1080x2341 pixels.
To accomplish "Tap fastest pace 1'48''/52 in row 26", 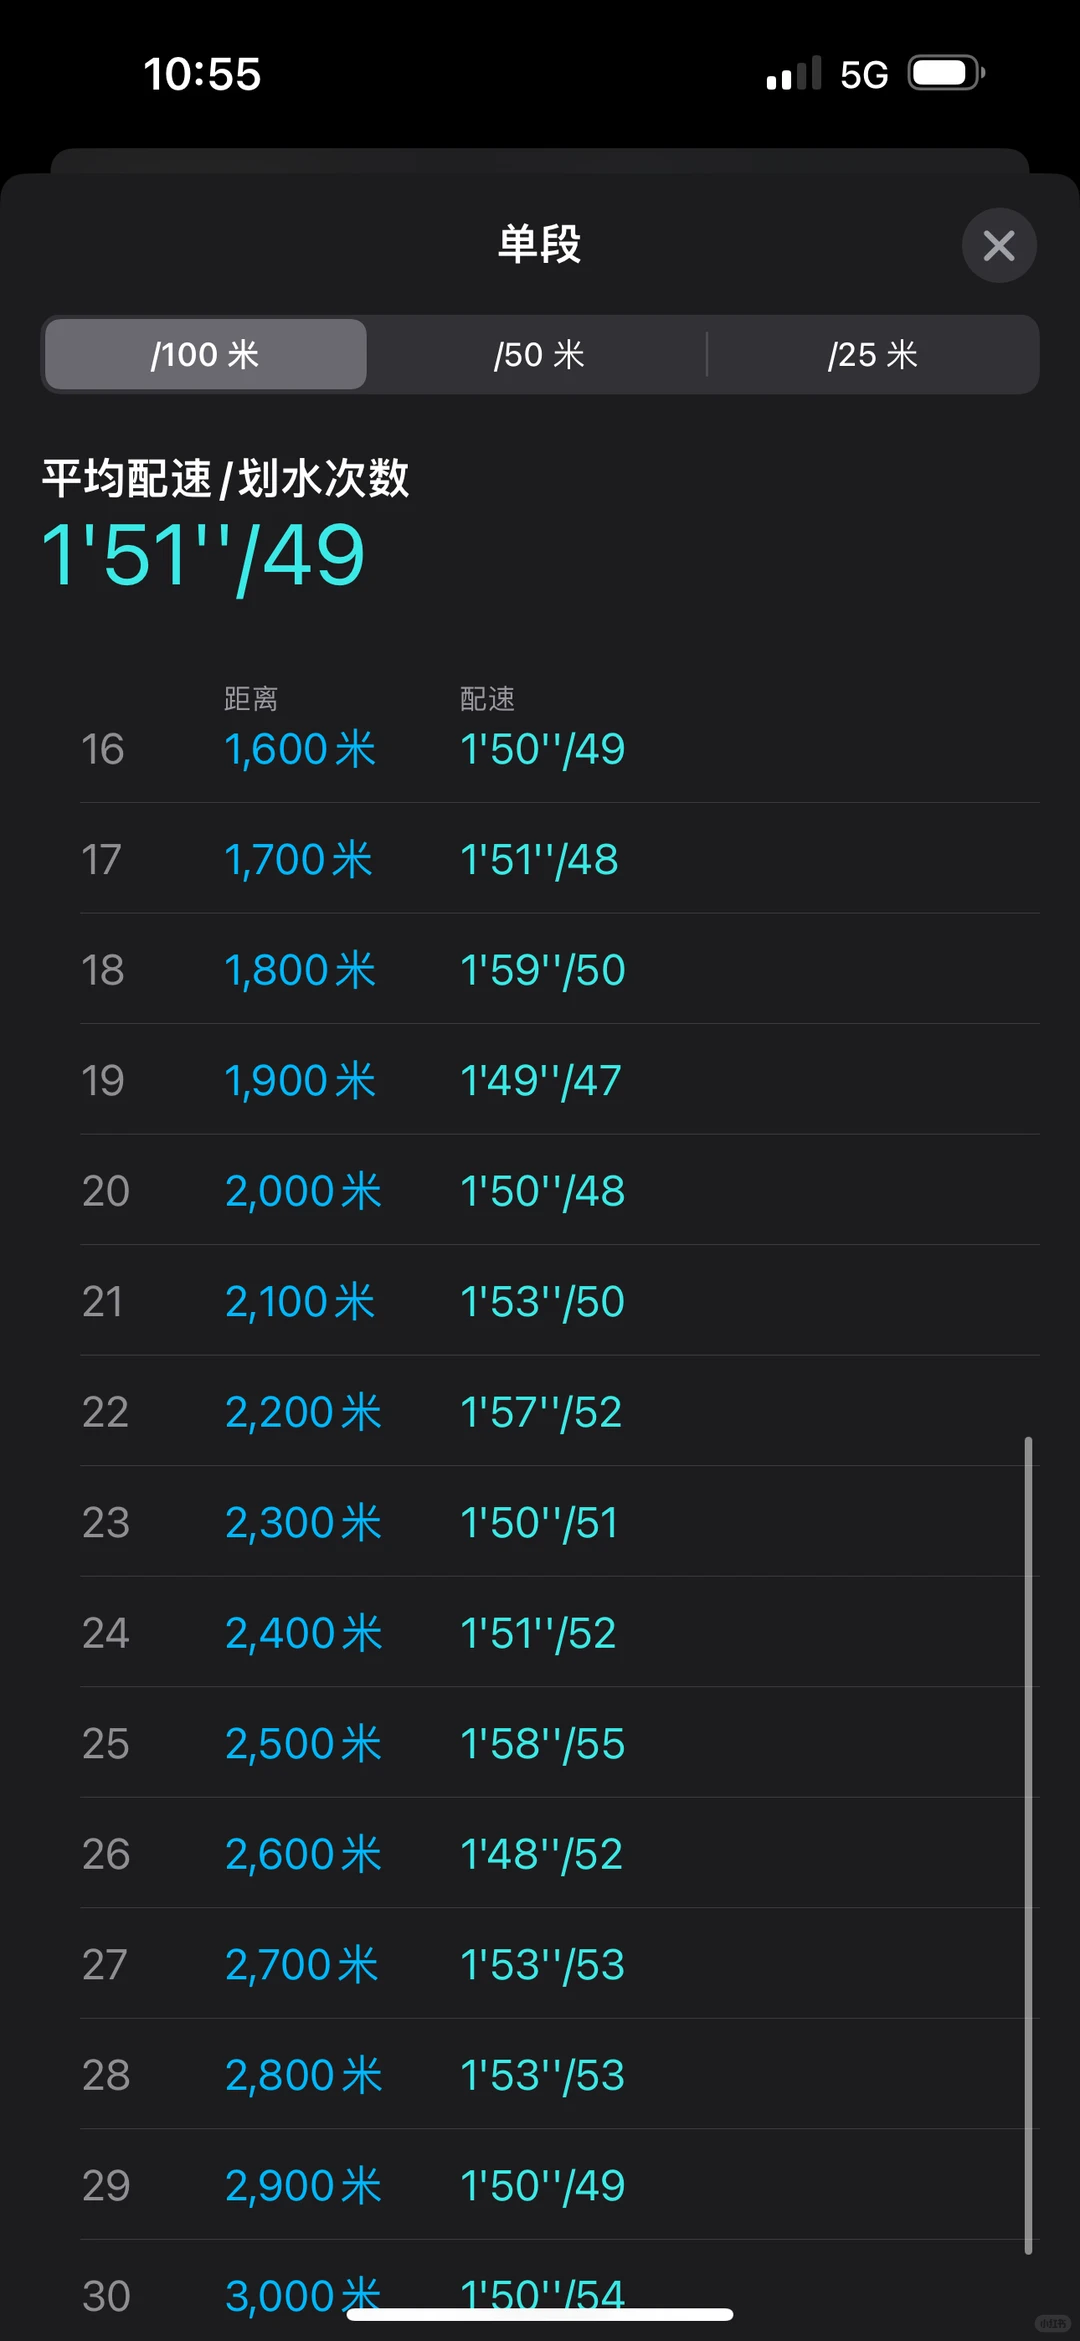I will pyautogui.click(x=541, y=1854).
